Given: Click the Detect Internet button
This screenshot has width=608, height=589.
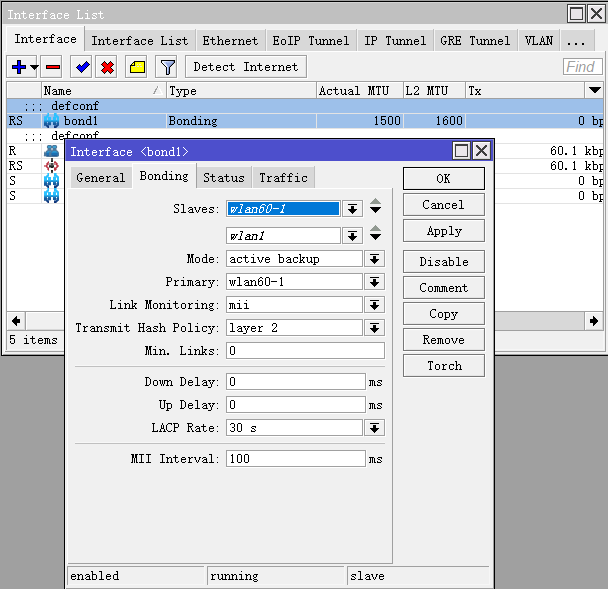Looking at the screenshot, I should pos(245,67).
